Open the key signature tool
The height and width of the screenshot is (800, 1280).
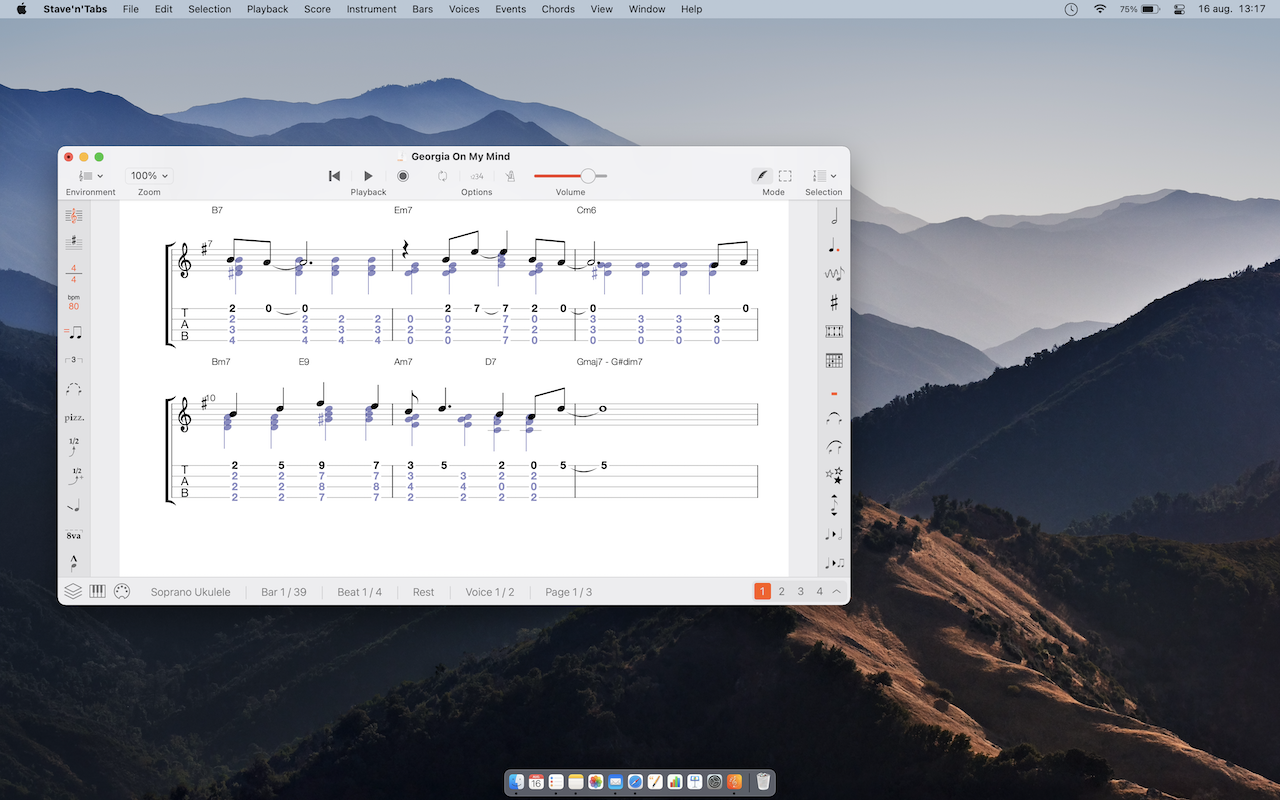click(73, 243)
